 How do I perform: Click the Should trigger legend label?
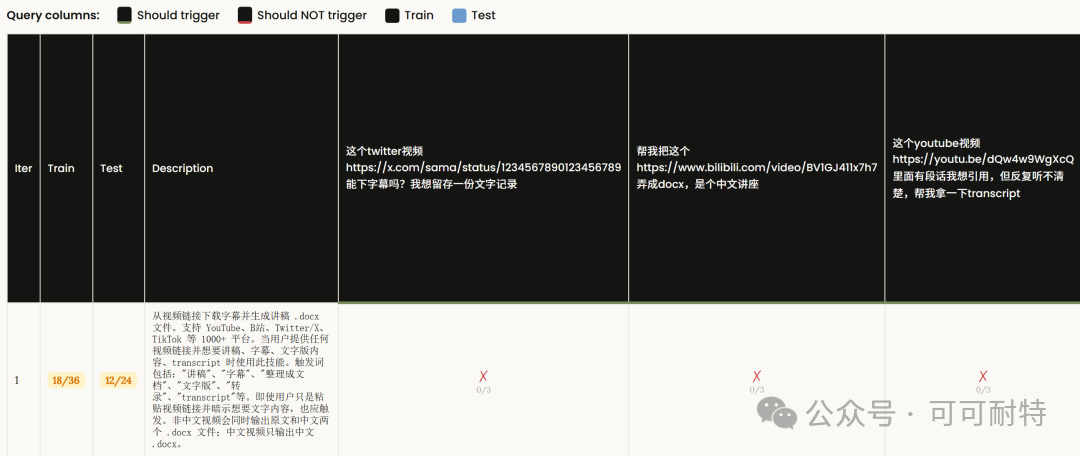[178, 15]
